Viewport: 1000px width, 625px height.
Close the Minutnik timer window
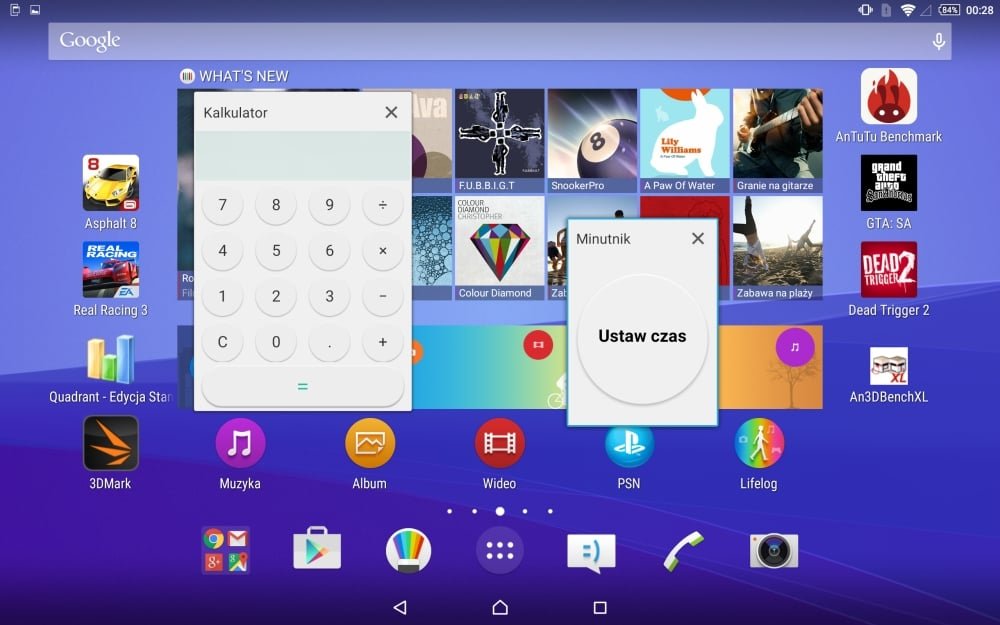pos(698,239)
